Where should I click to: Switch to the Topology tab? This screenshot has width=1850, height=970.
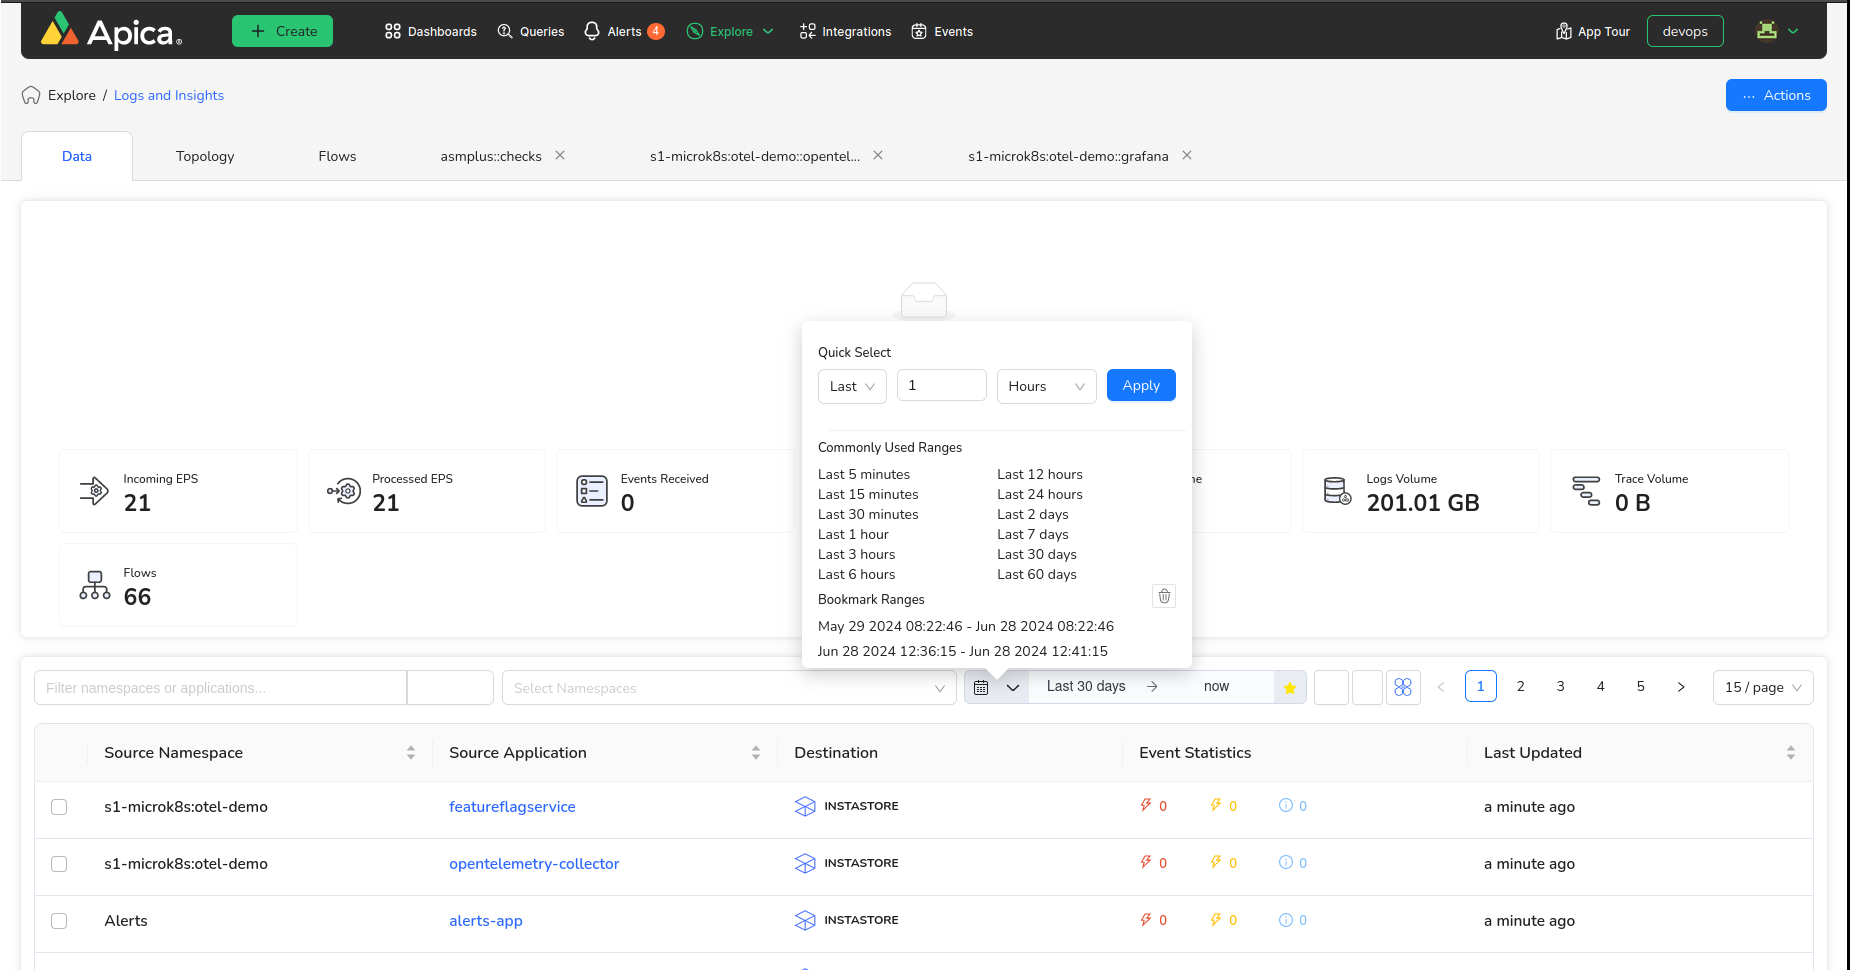pyautogui.click(x=205, y=157)
